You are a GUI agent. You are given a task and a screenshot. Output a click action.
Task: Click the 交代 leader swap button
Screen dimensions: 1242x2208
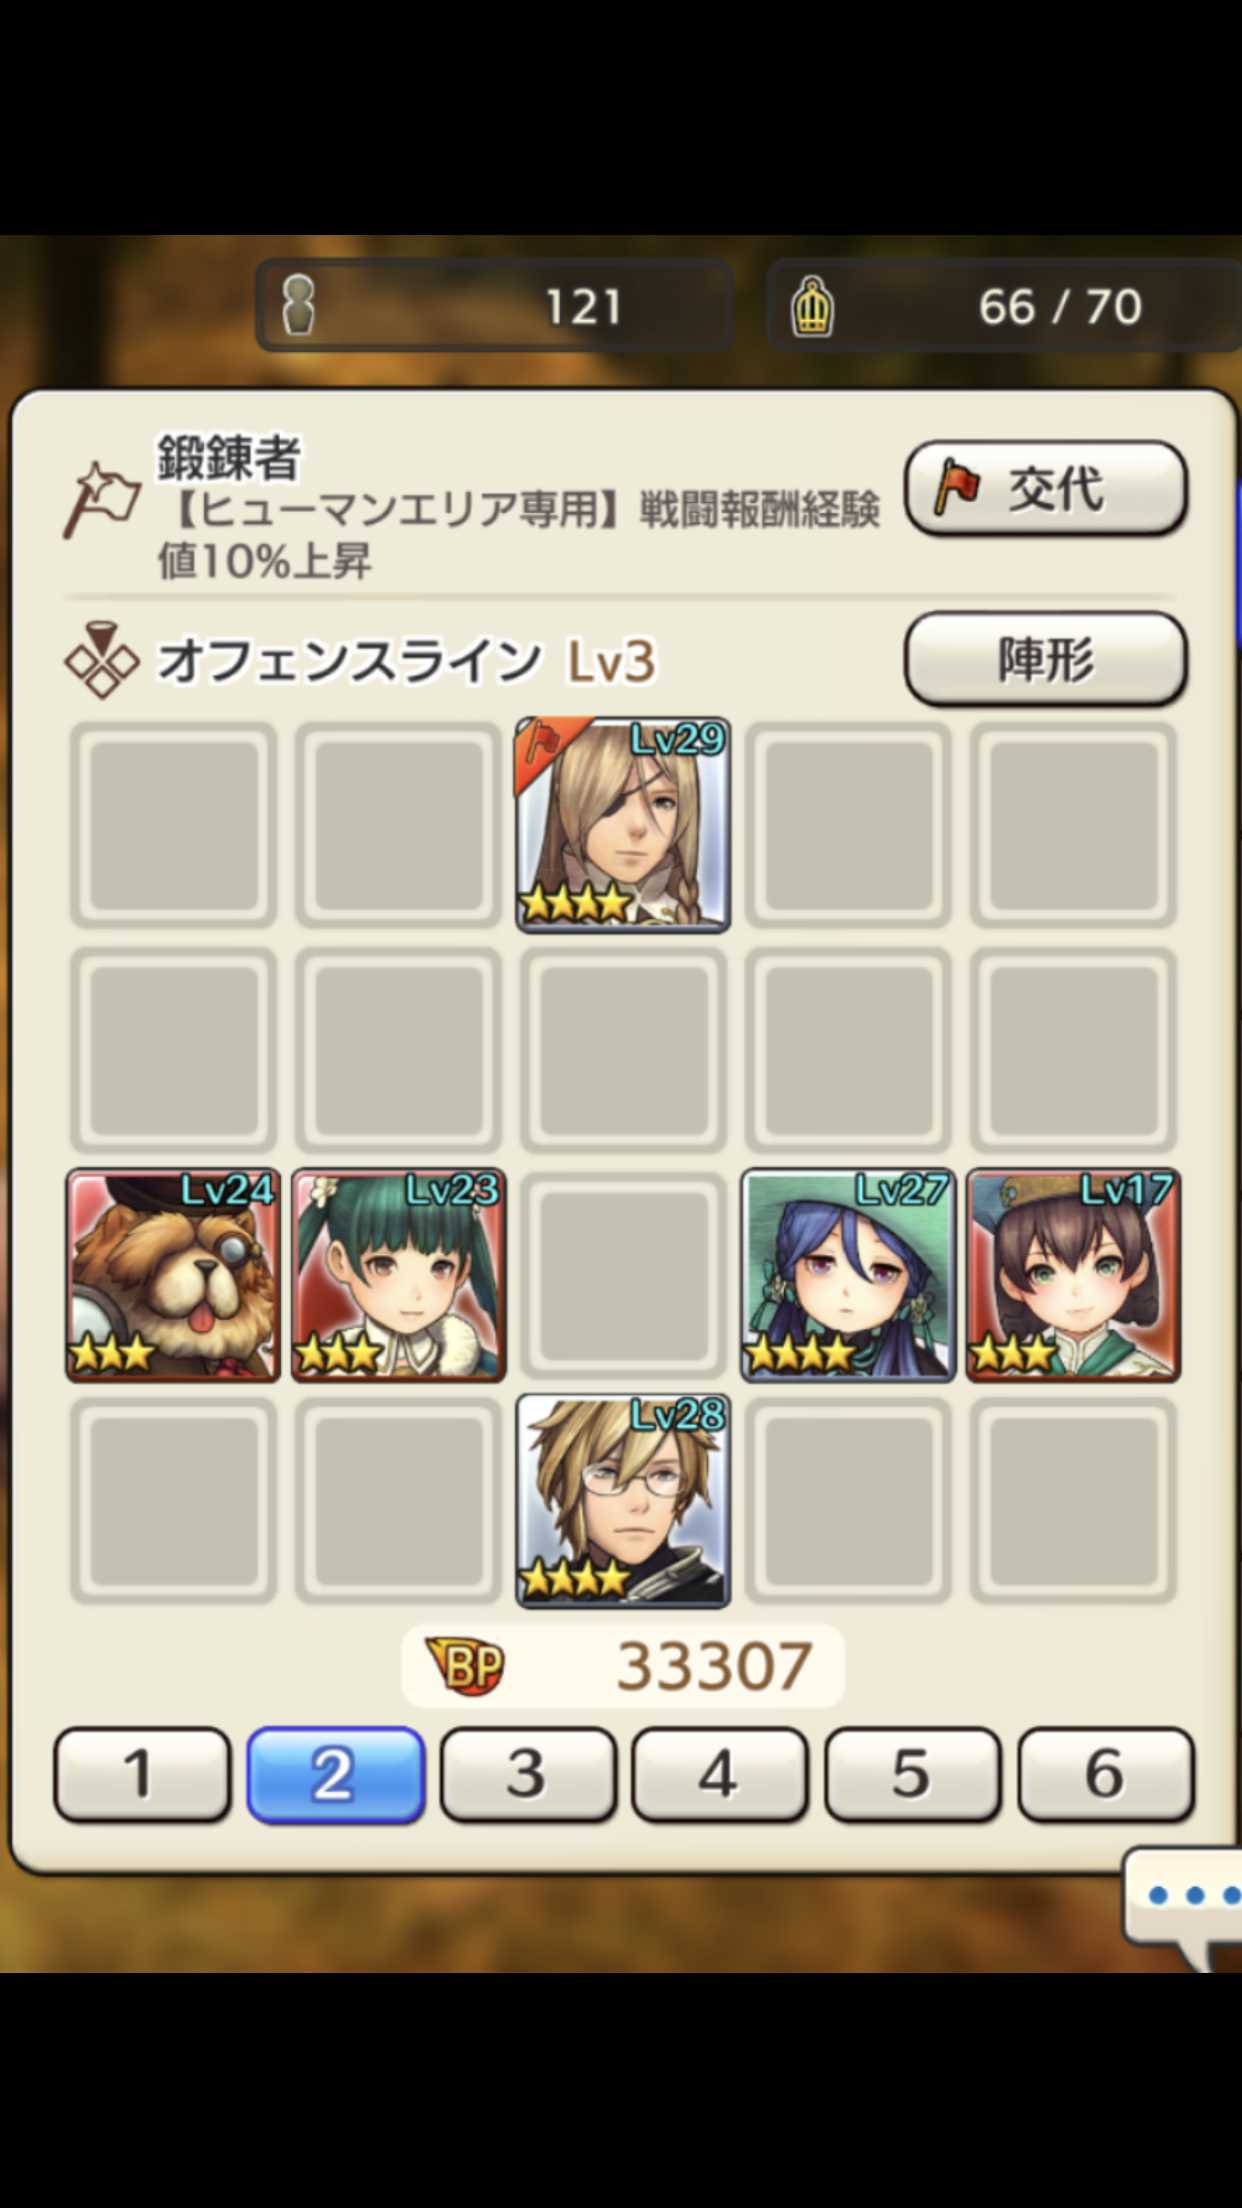point(1046,488)
